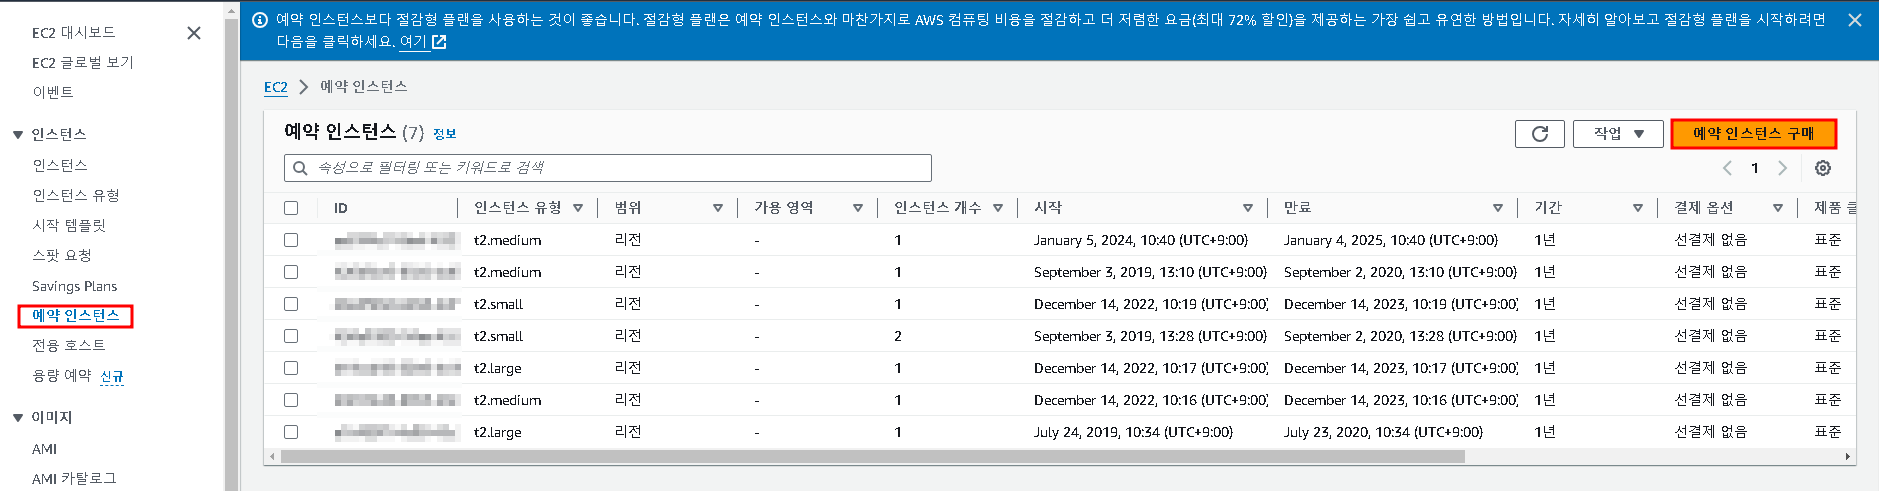Click t2.large in July 24, 2019 row
Viewport: 1879px width, 491px height.
[498, 432]
